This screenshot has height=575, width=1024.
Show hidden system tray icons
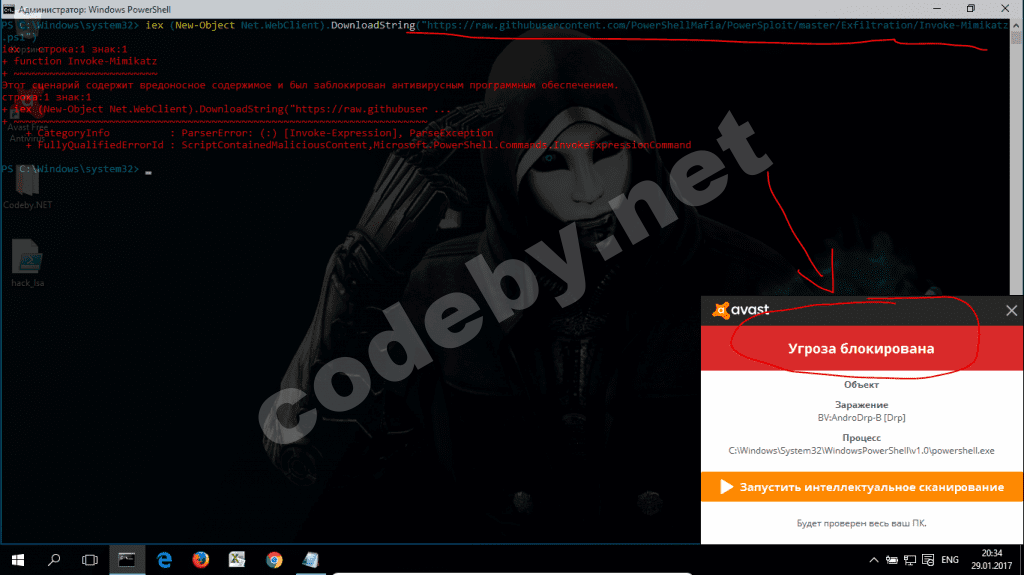[874, 560]
